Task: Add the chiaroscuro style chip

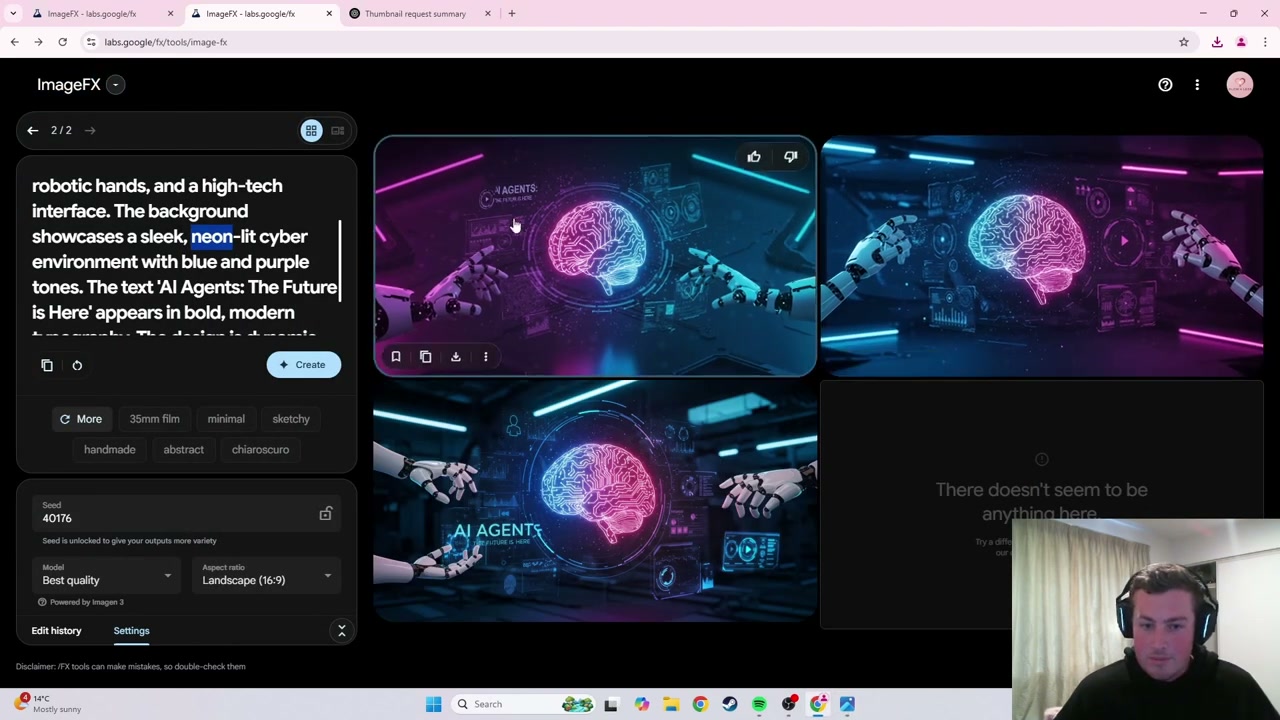Action: (x=260, y=449)
